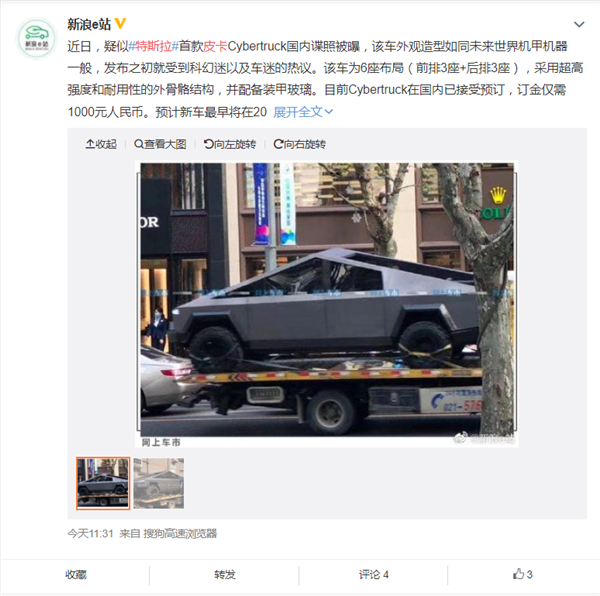Select the first Cybertruck thumbnail
This screenshot has width=600, height=596.
coord(103,484)
